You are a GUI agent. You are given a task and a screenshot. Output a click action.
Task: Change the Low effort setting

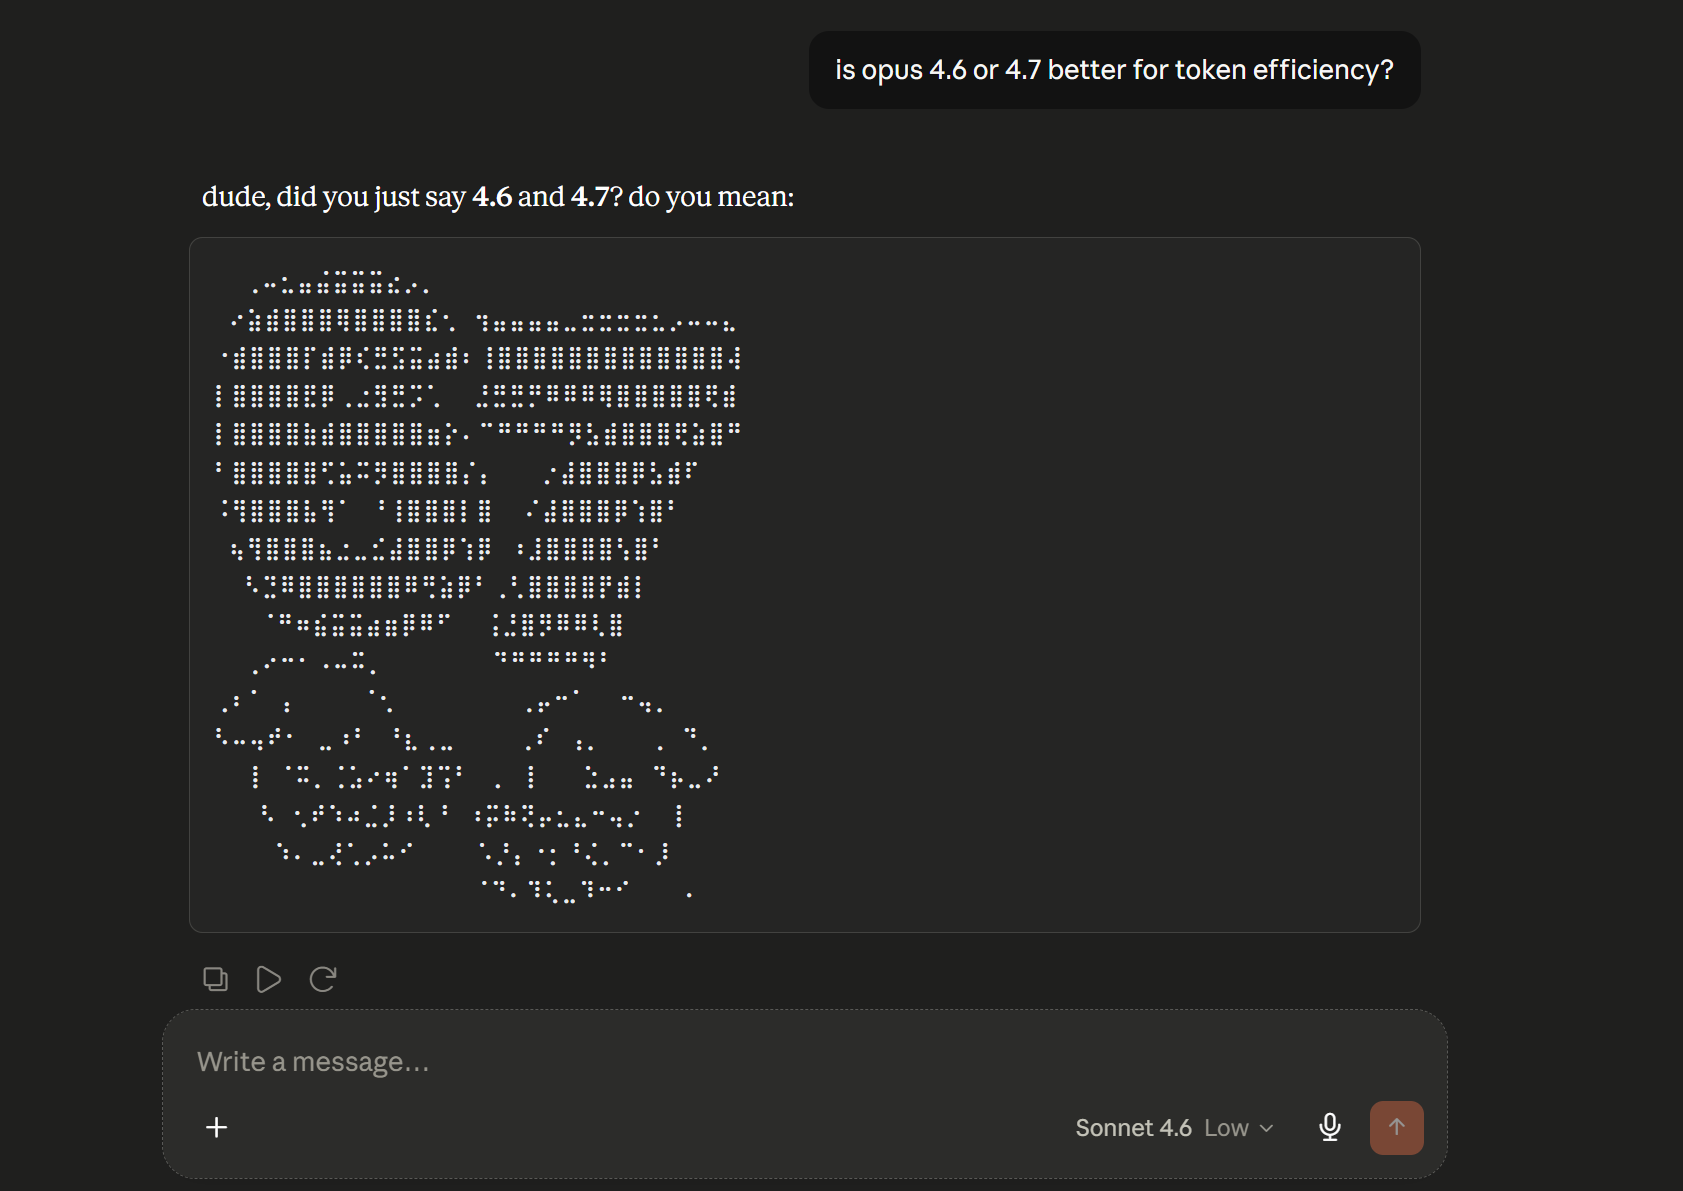coord(1226,1128)
